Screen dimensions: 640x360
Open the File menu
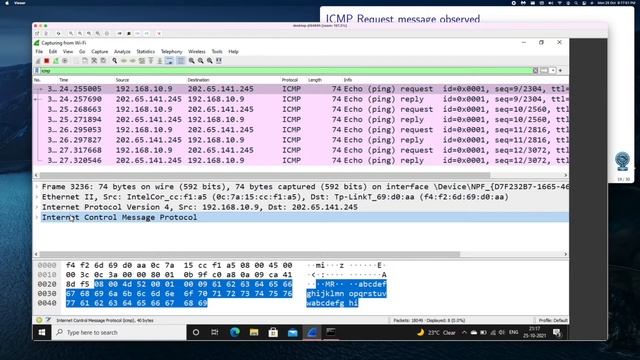(39, 52)
